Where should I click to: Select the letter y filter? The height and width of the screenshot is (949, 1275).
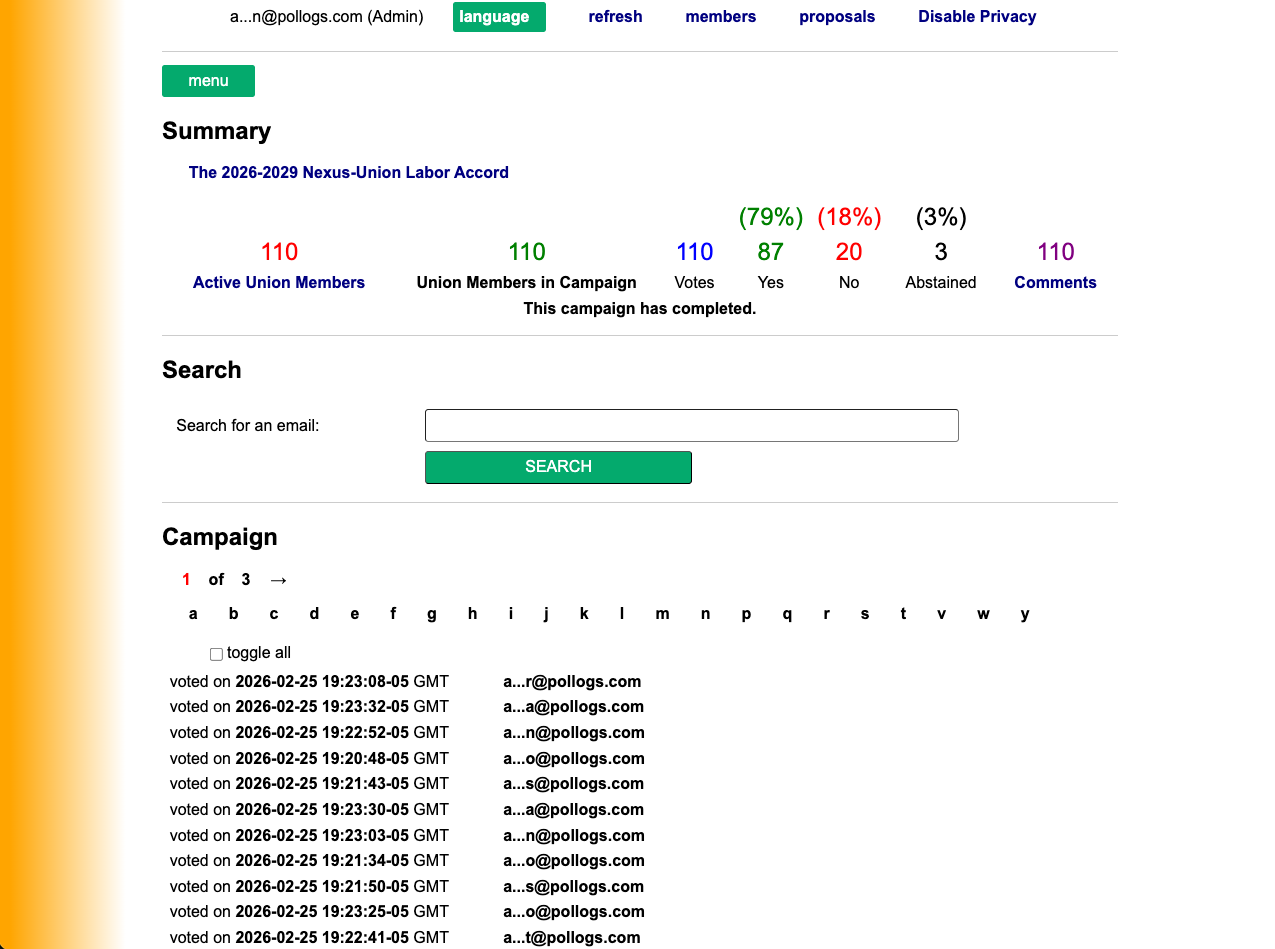[x=1024, y=613]
